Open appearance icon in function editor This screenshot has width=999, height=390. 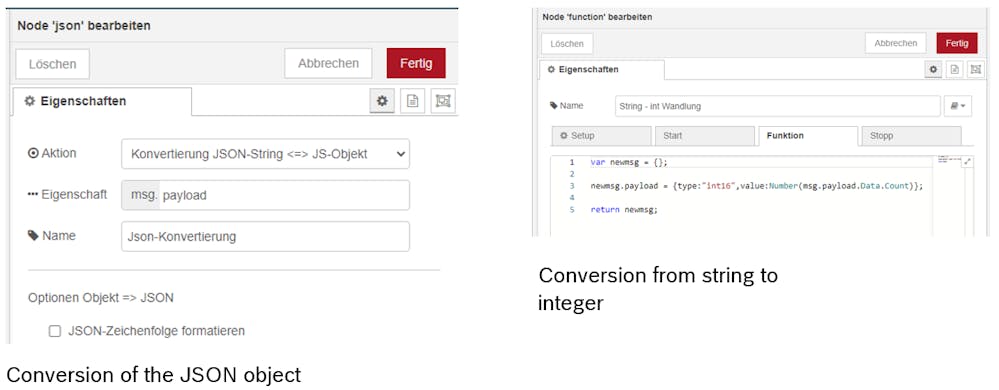point(975,69)
